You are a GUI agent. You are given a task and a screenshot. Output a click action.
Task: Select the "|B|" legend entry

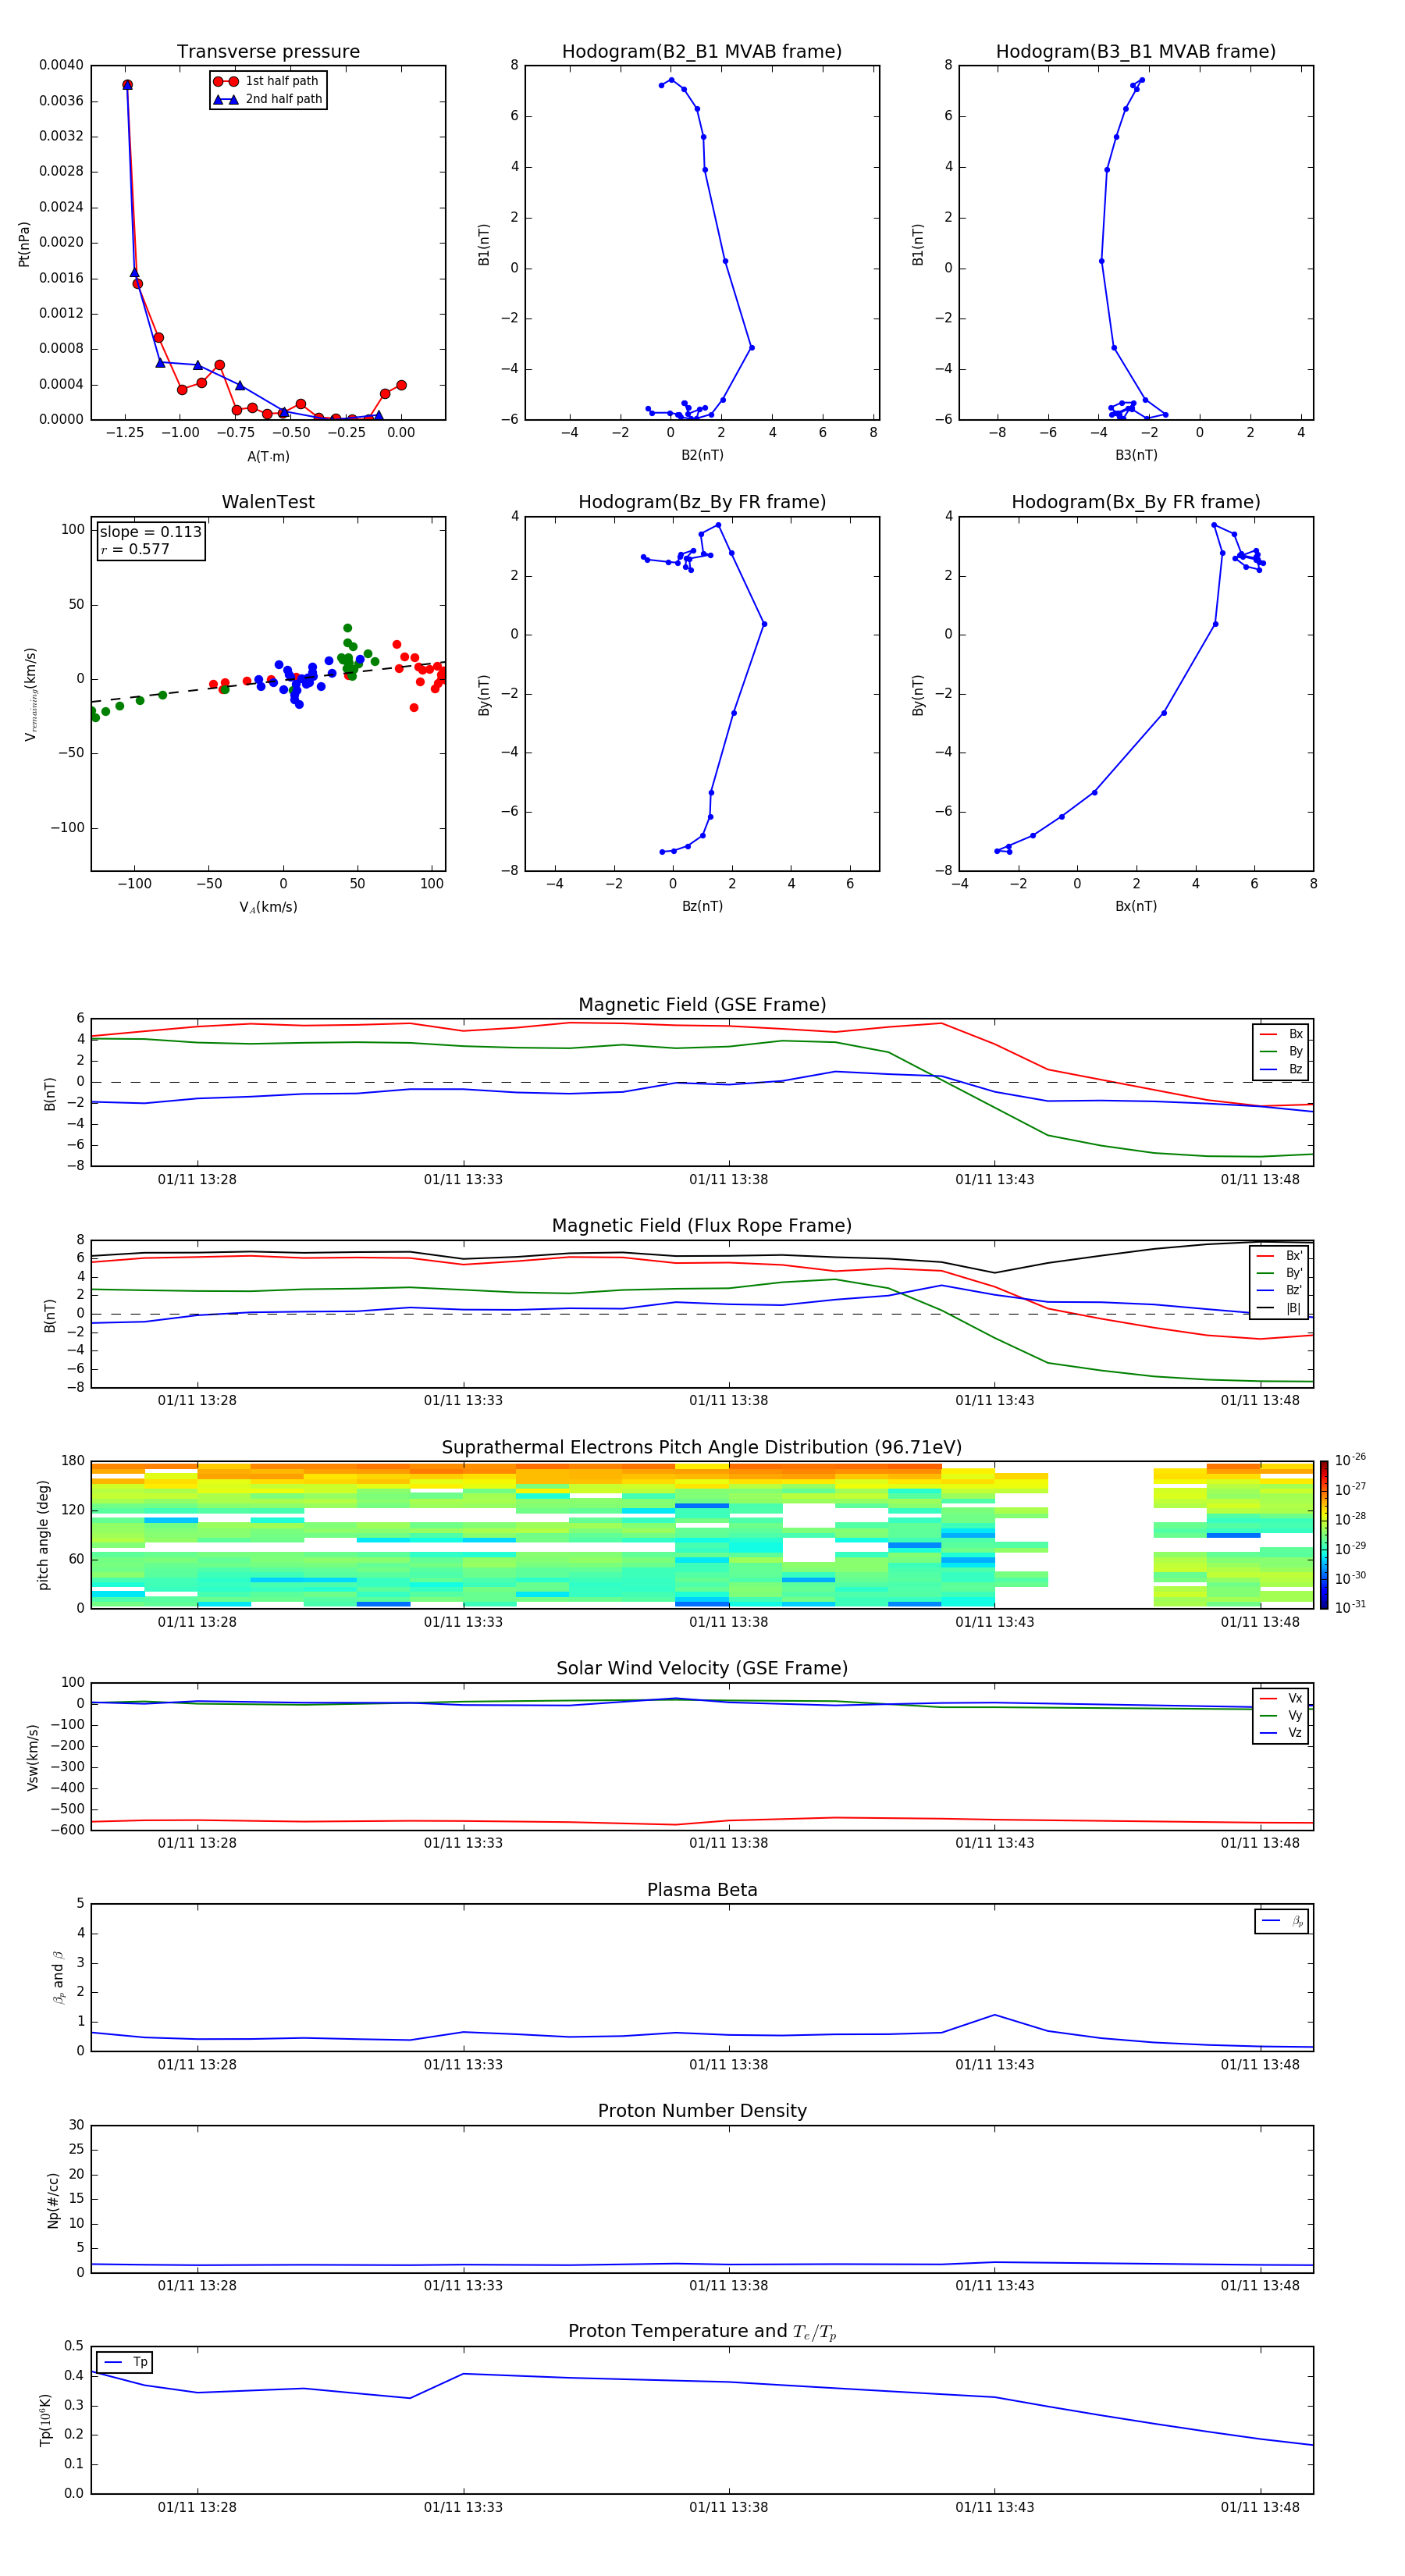click(1280, 1308)
